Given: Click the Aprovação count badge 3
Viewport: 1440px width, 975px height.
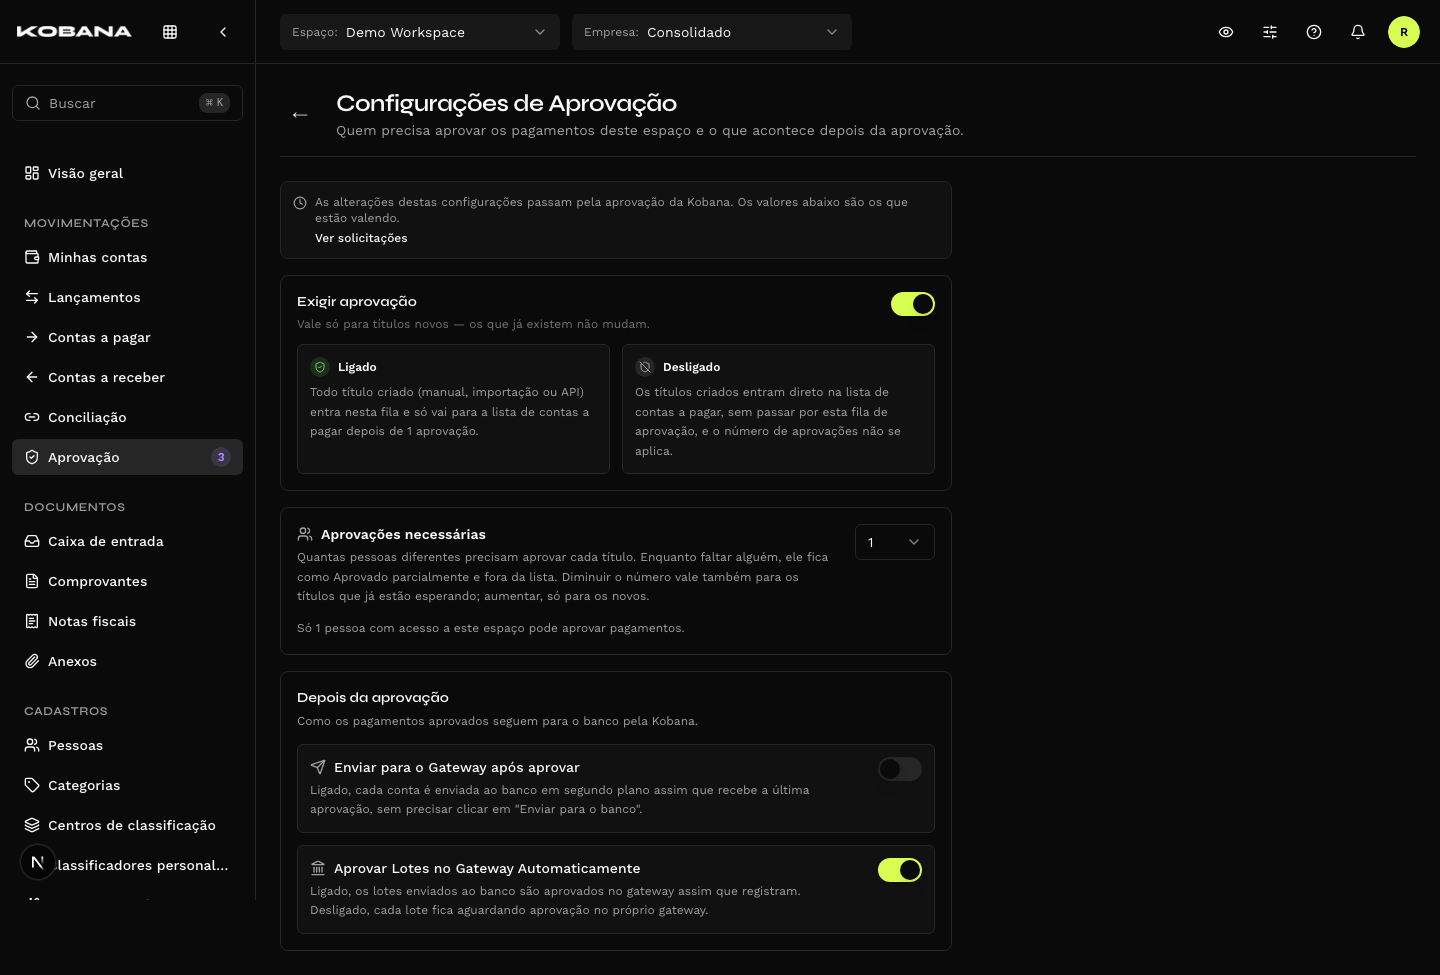Looking at the screenshot, I should coord(221,457).
